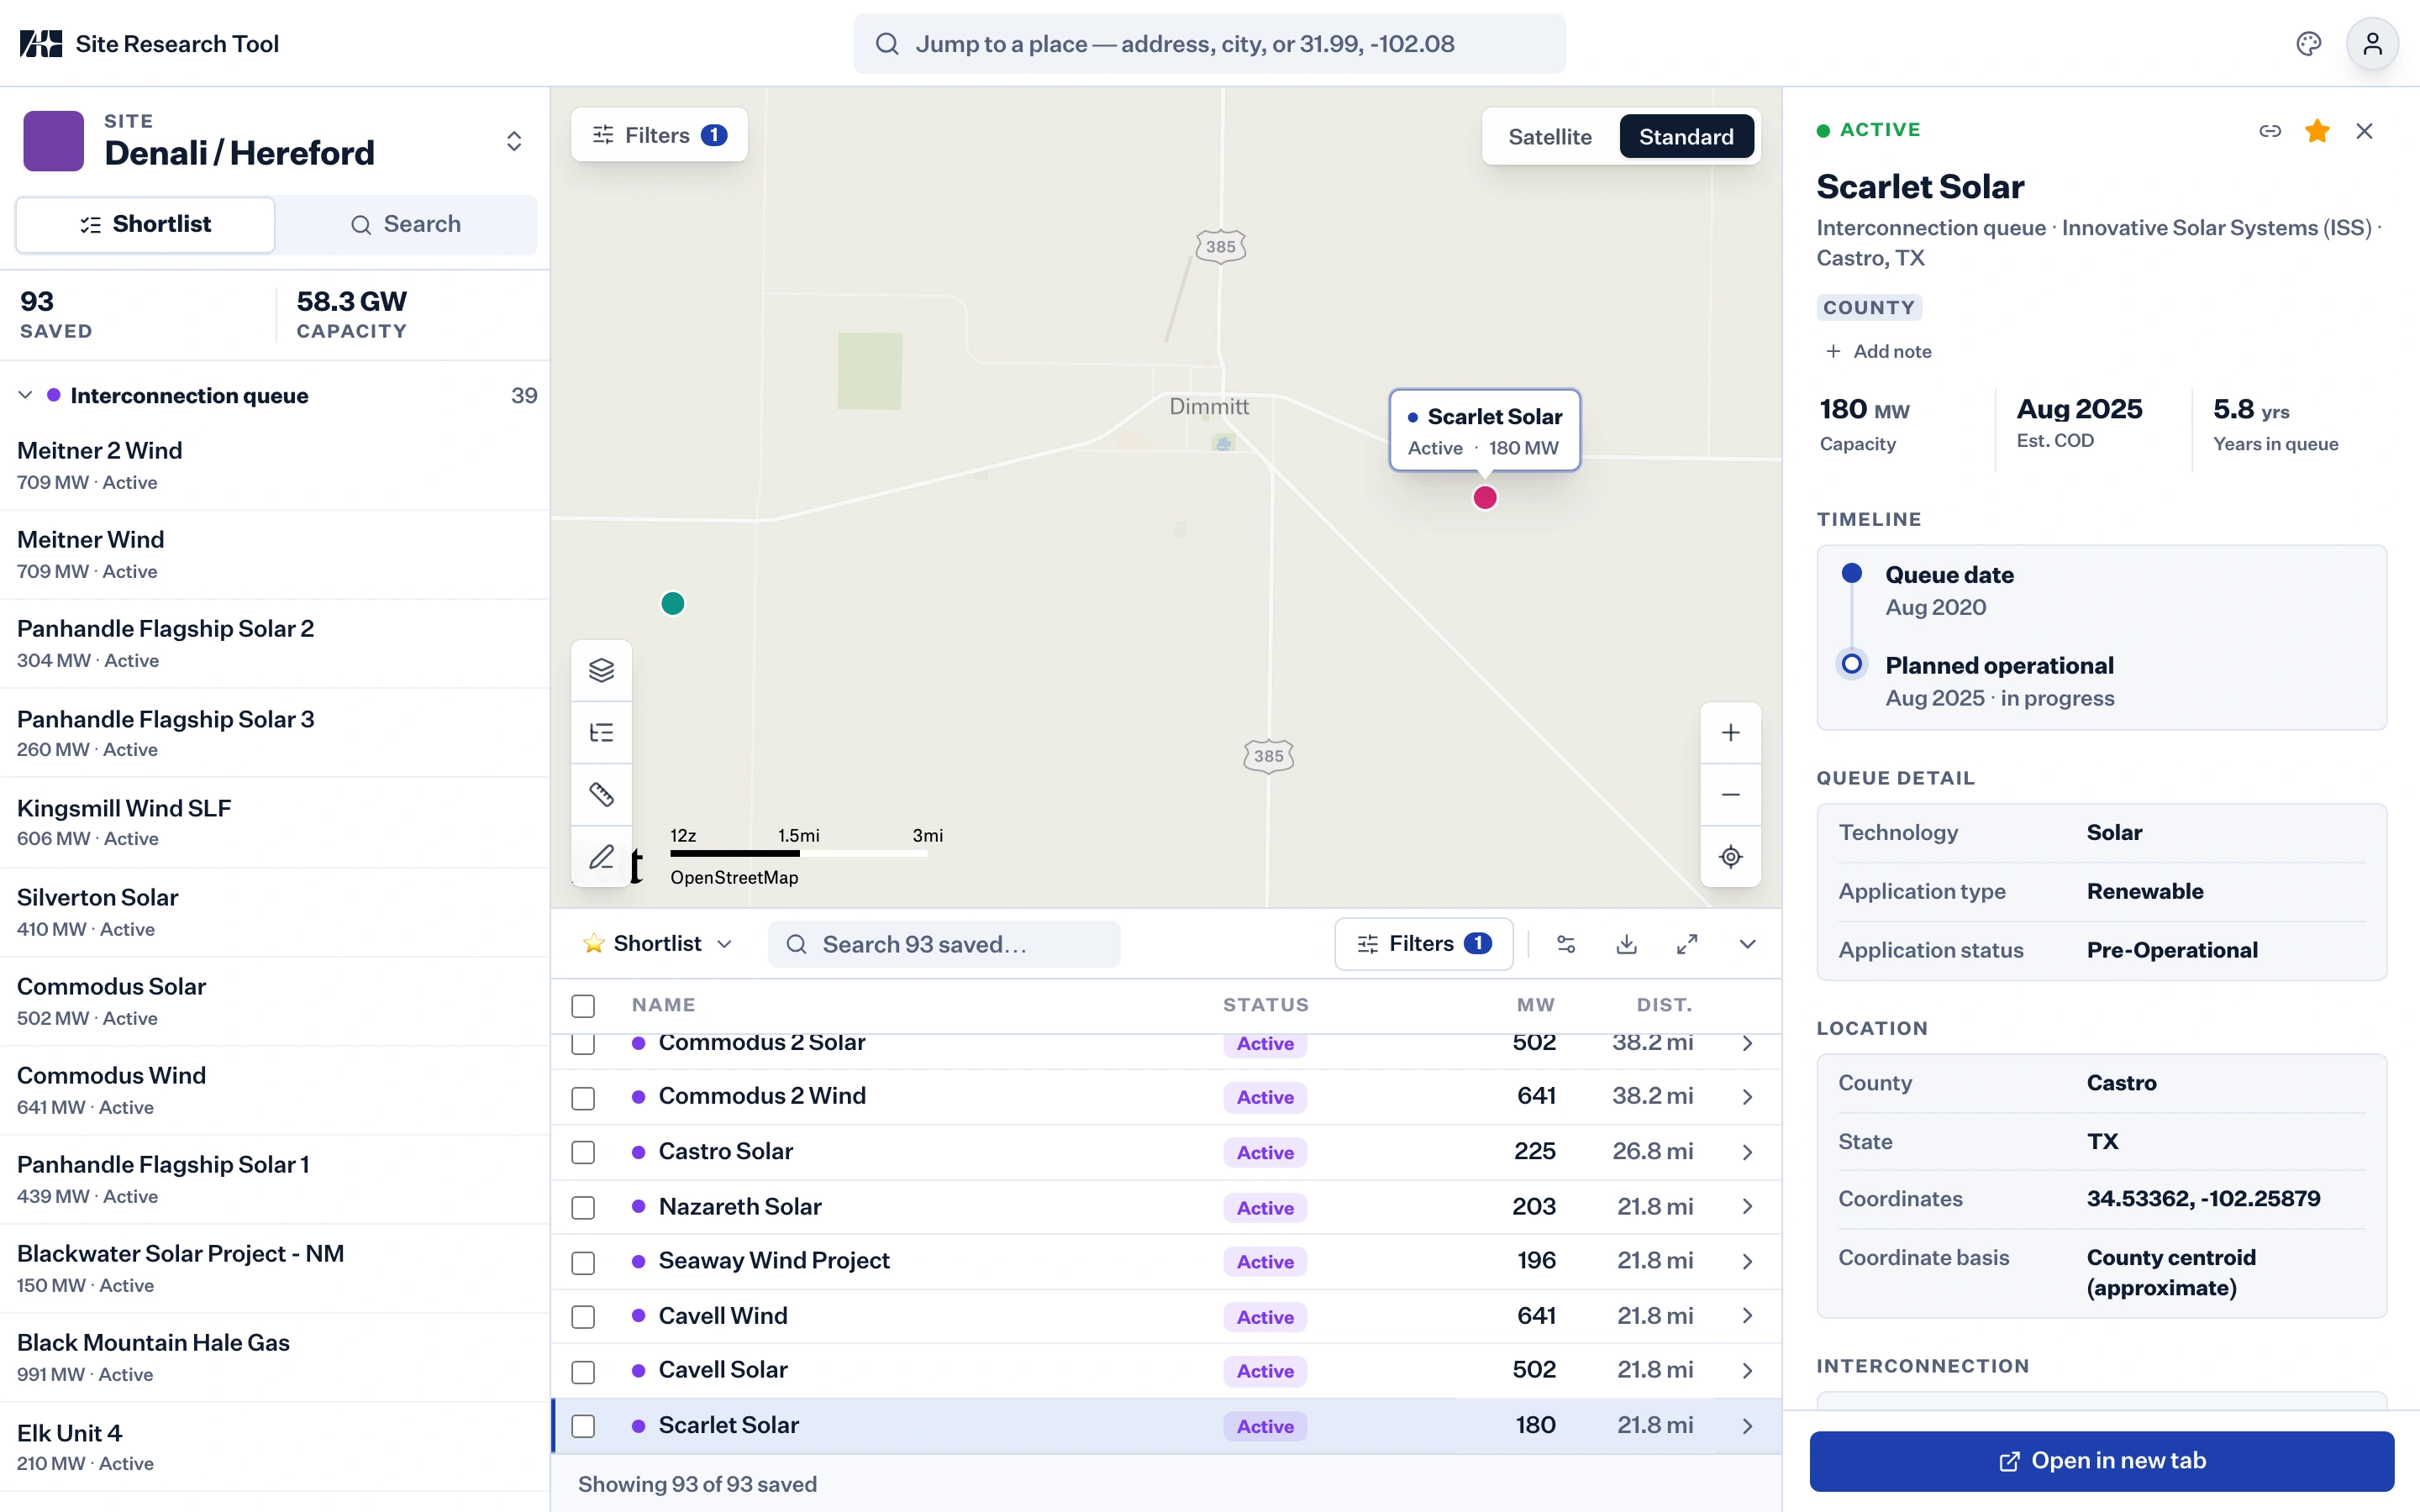Check the Nazareth Solar row
Screen dimensions: 2420x1512
coord(583,1207)
